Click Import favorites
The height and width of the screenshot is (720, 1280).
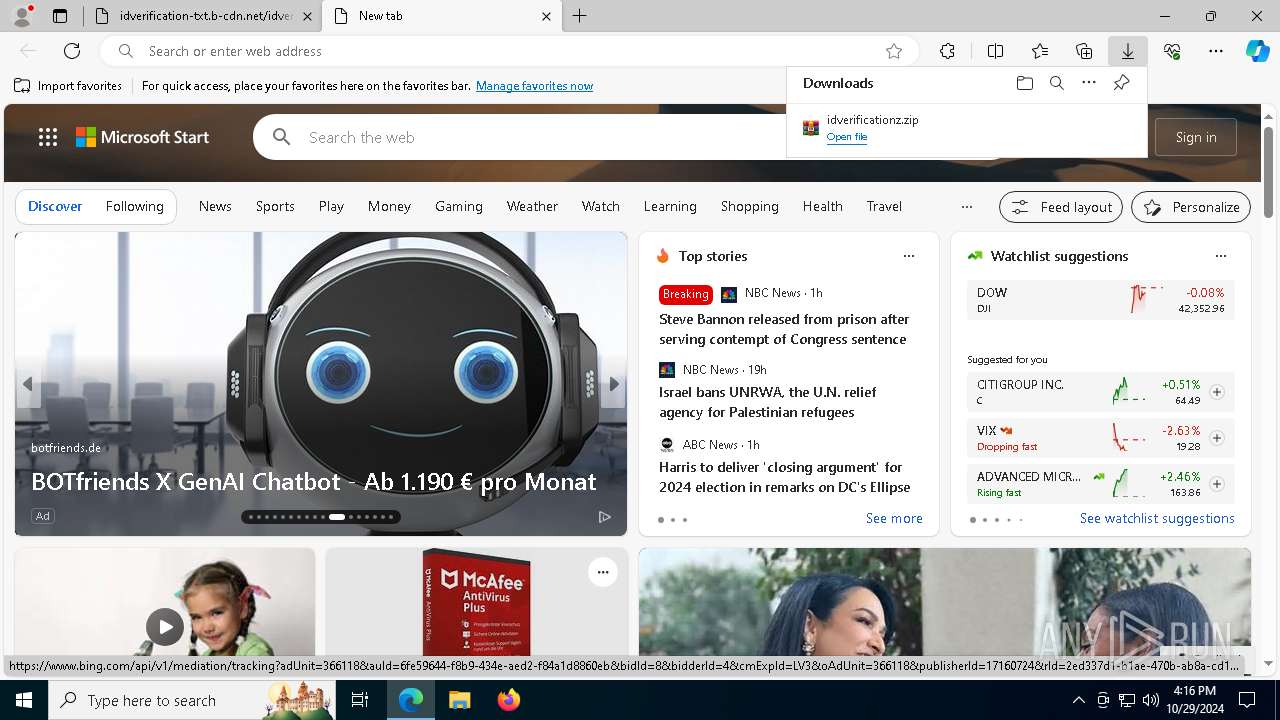click(68, 86)
